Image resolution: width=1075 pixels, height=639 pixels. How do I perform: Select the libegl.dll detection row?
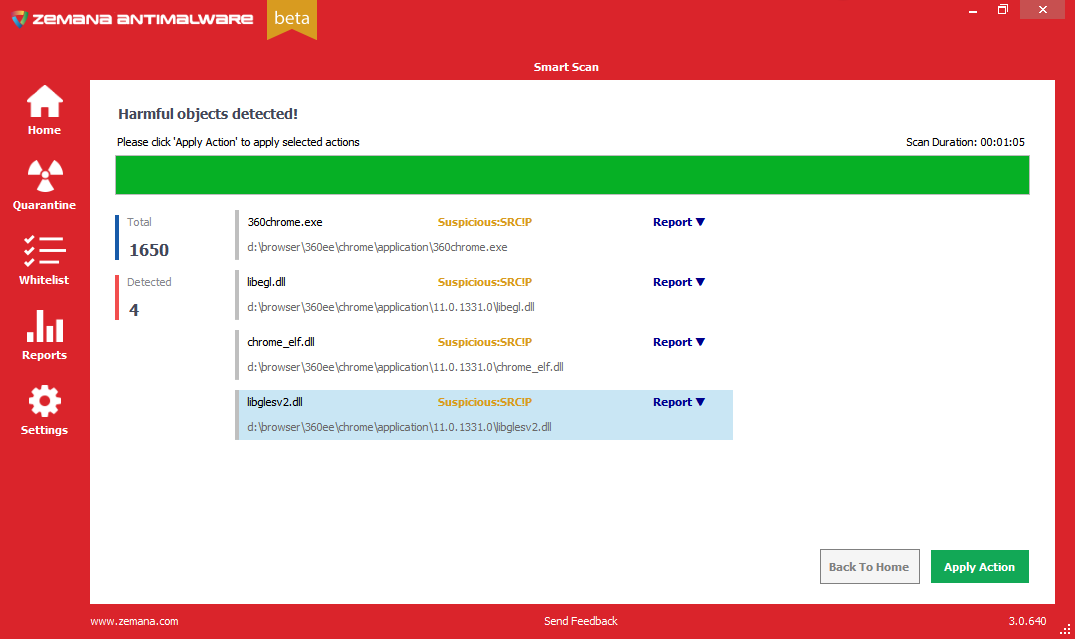(484, 295)
